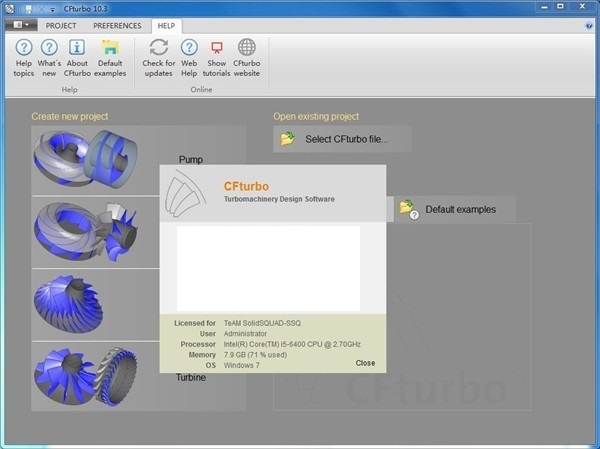Click the Show tutorials icon
This screenshot has width=600, height=449.
tap(216, 57)
